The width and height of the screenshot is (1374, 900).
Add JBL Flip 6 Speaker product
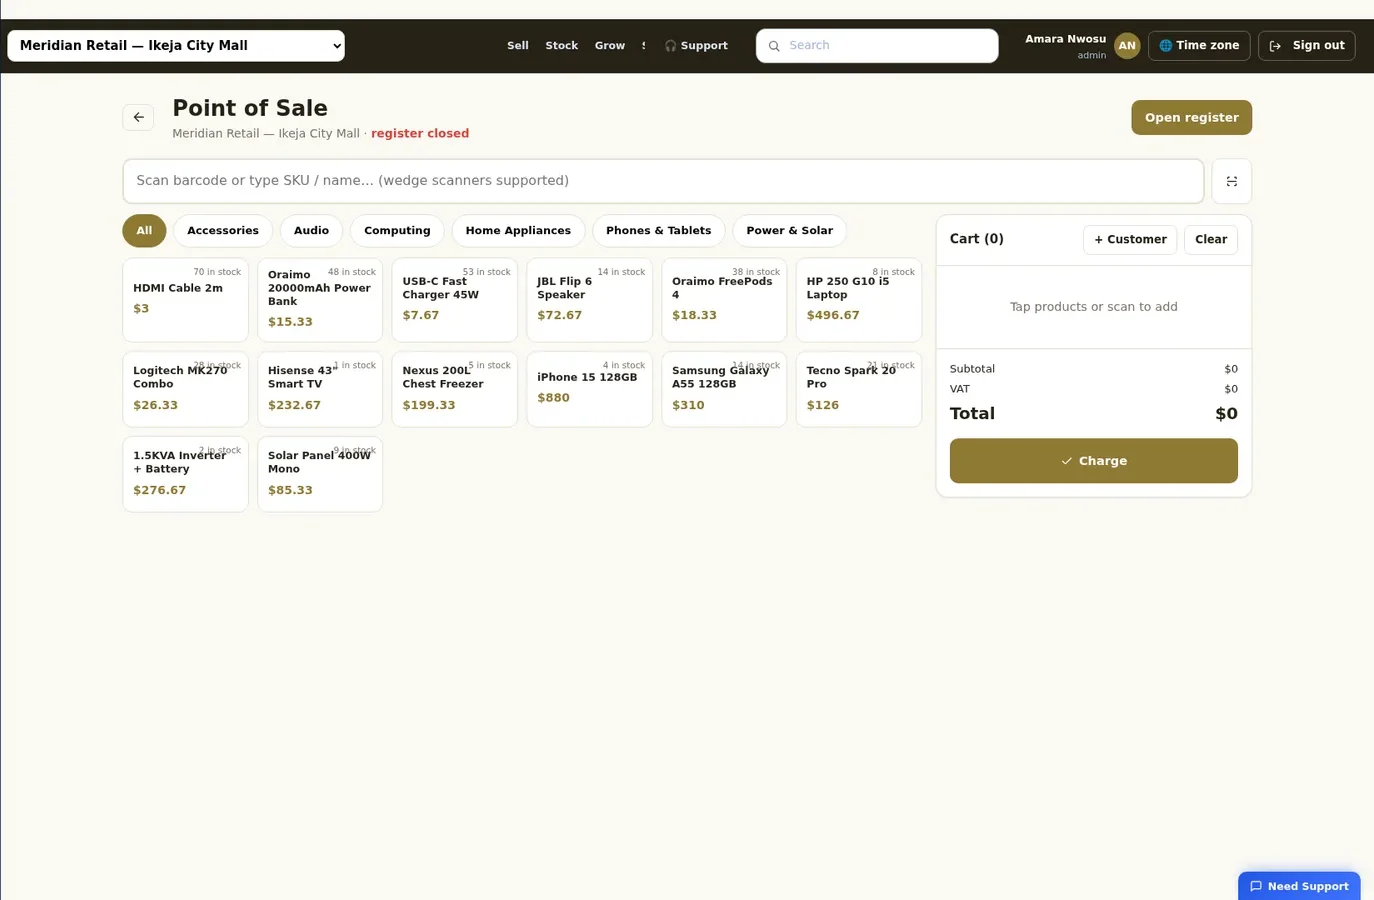[x=589, y=300]
